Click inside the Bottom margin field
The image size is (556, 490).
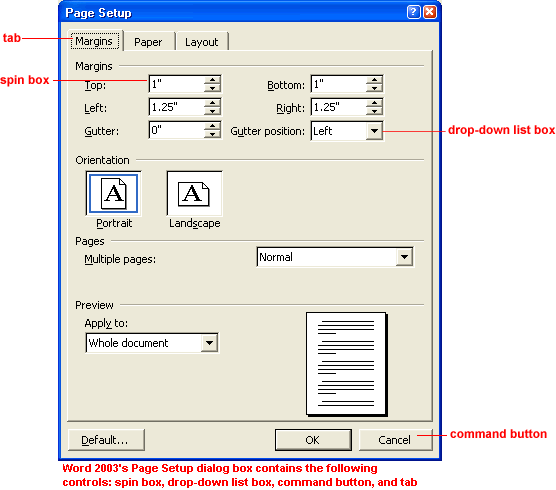[339, 84]
